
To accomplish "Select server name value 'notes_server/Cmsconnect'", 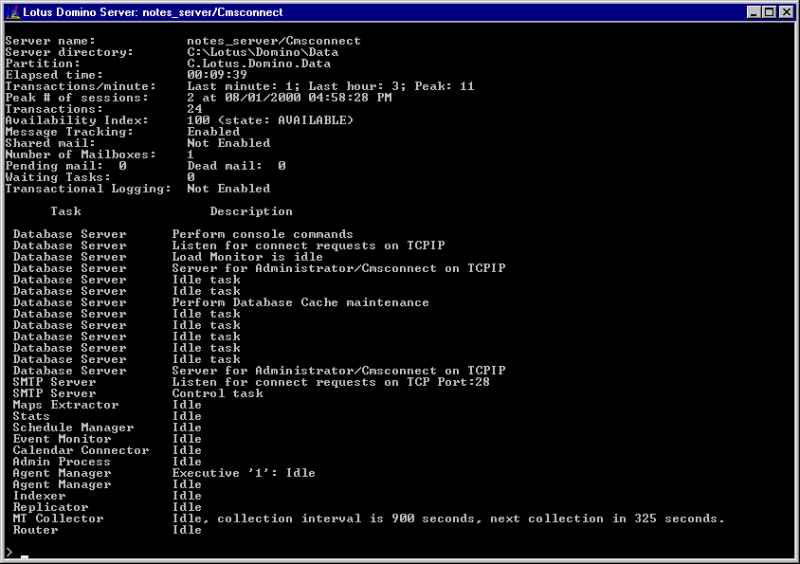I will click(273, 41).
